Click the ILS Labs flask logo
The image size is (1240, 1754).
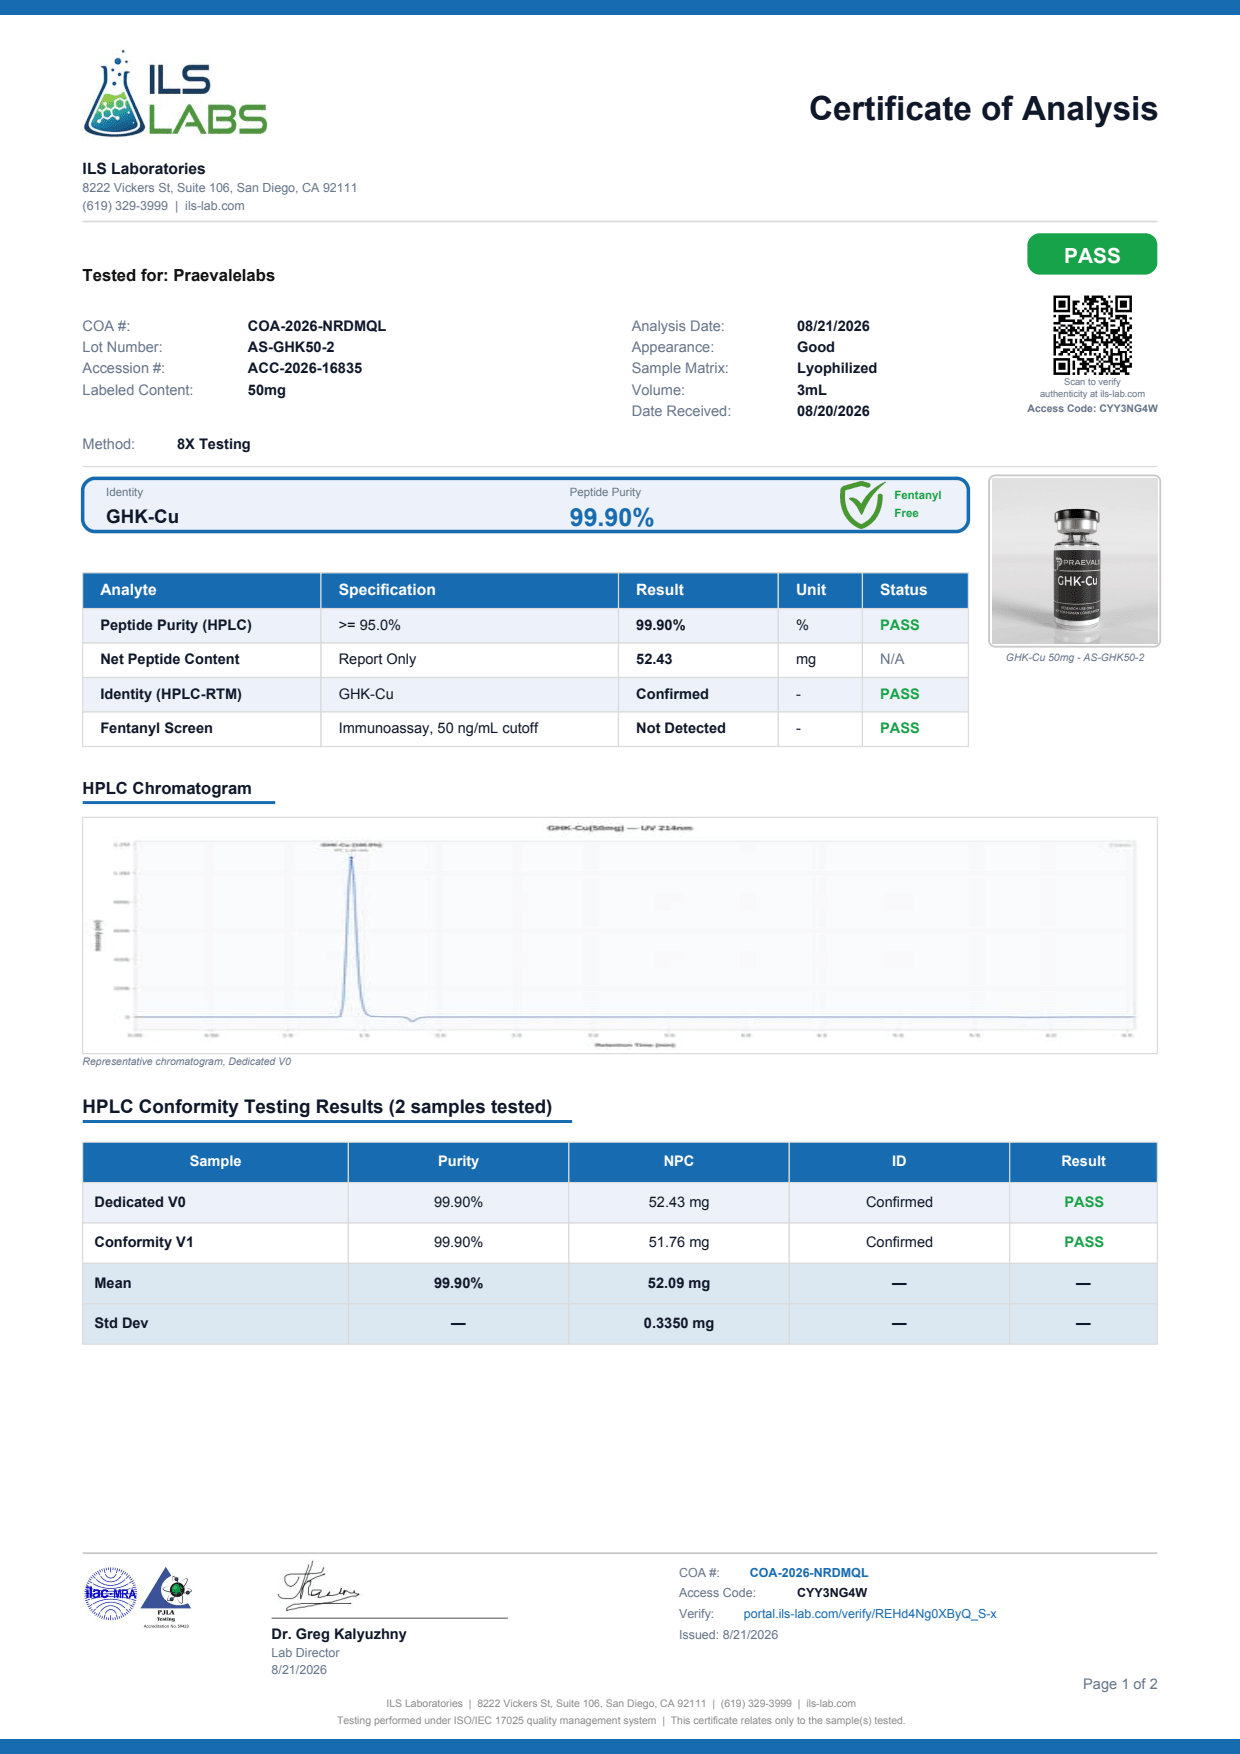click(176, 94)
